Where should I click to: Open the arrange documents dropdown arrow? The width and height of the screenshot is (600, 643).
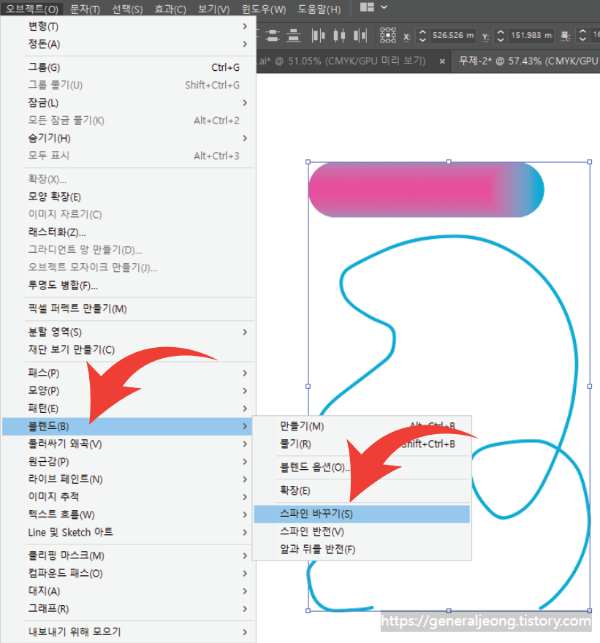click(x=384, y=7)
